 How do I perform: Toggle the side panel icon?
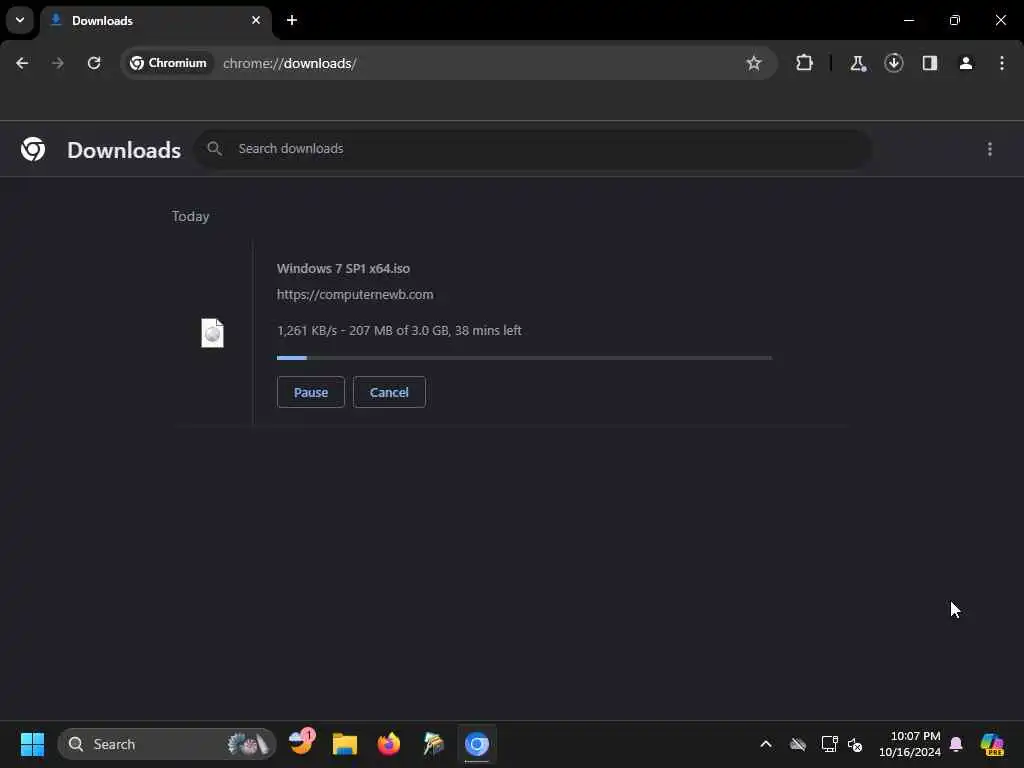click(930, 63)
